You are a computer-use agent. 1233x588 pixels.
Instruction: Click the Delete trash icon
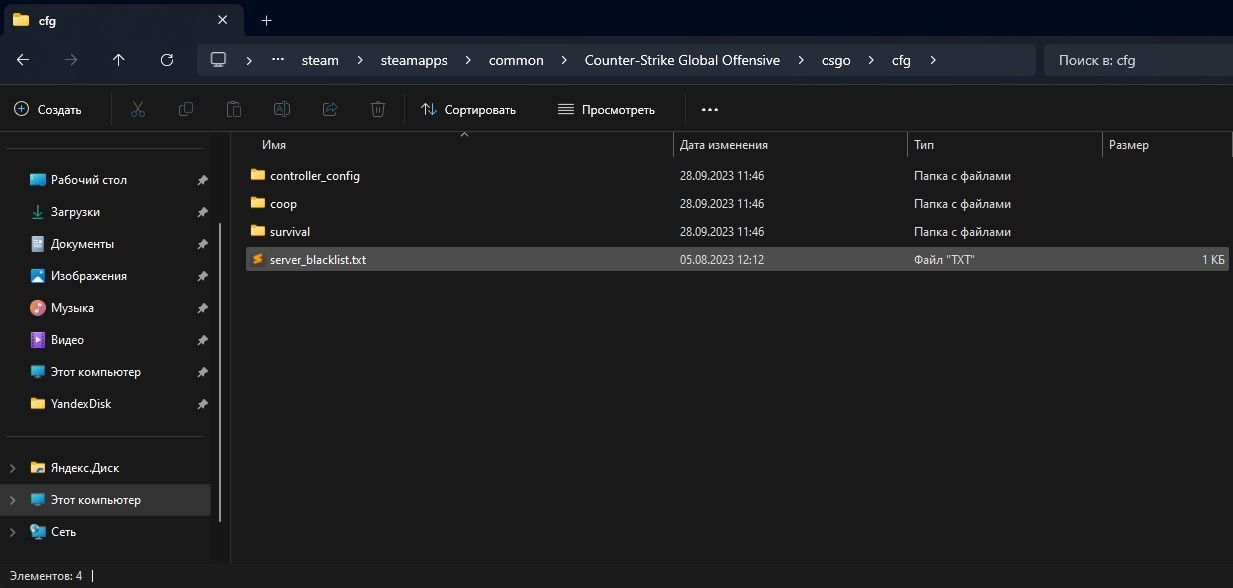[x=378, y=109]
